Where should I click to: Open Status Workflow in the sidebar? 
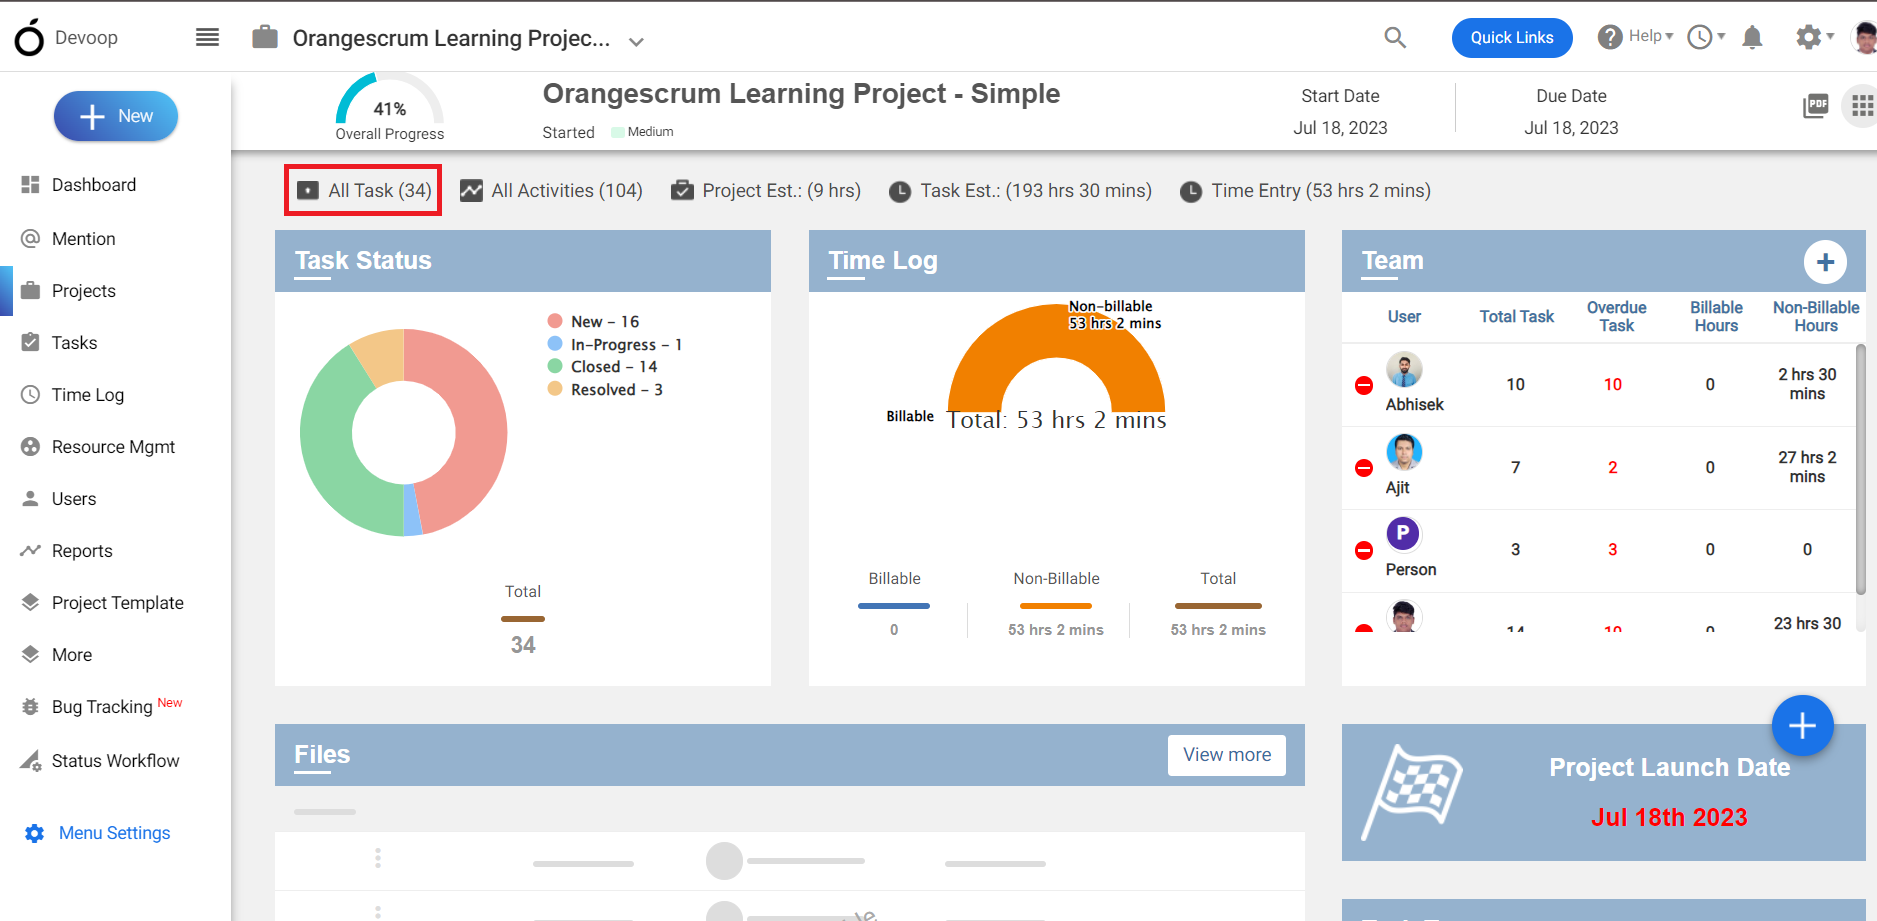tap(116, 761)
